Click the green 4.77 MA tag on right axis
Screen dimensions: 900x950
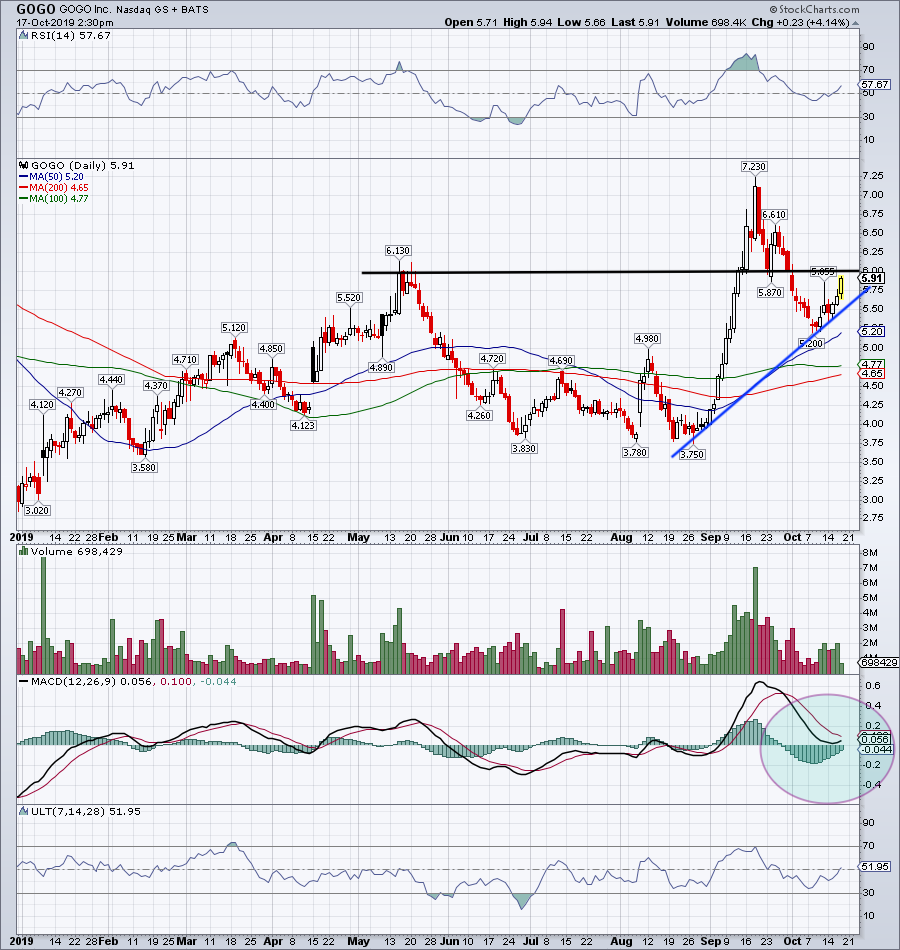(x=872, y=364)
